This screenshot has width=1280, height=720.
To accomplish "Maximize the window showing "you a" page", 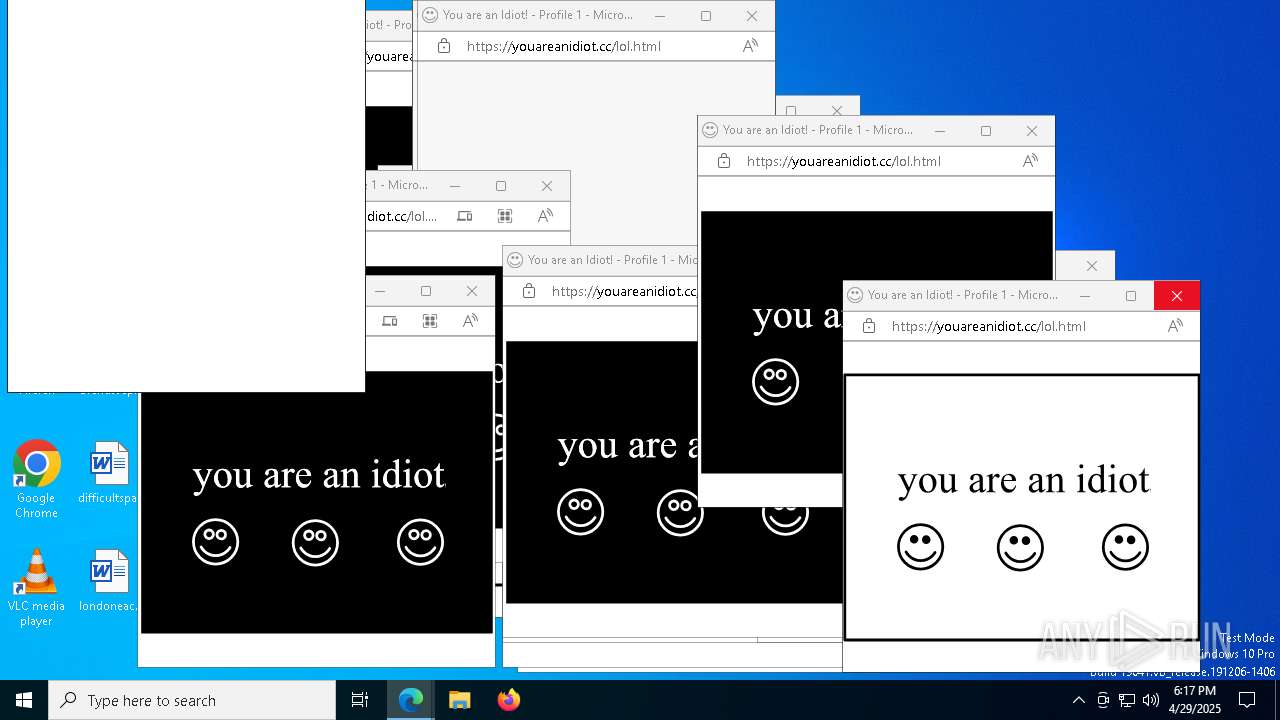I will coord(986,130).
